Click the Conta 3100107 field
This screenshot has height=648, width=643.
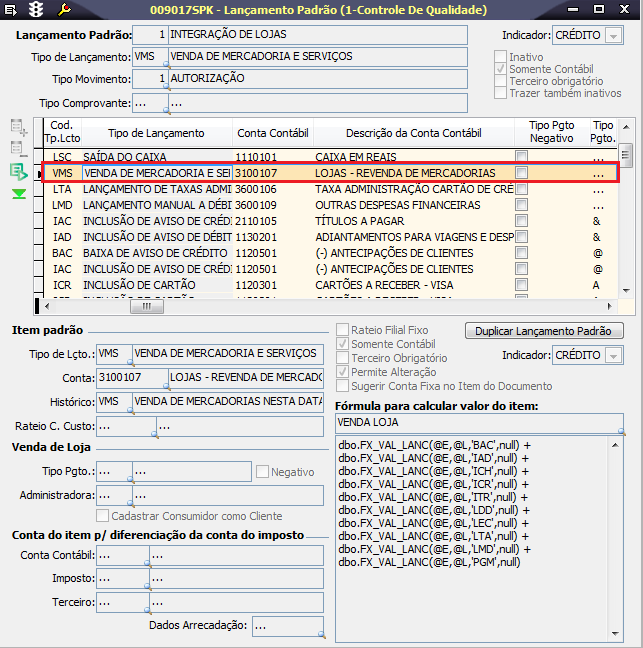pos(133,378)
